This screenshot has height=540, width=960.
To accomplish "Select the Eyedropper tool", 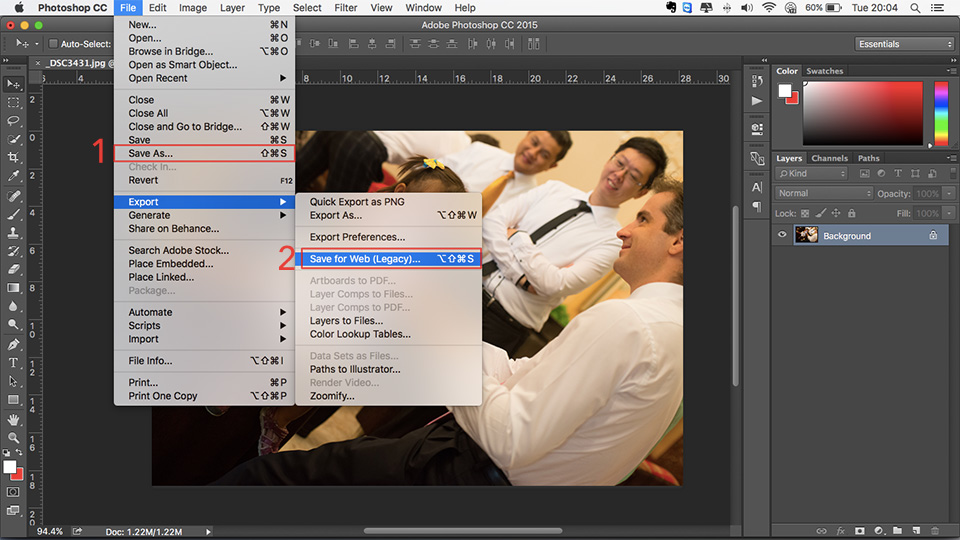I will pos(13,176).
